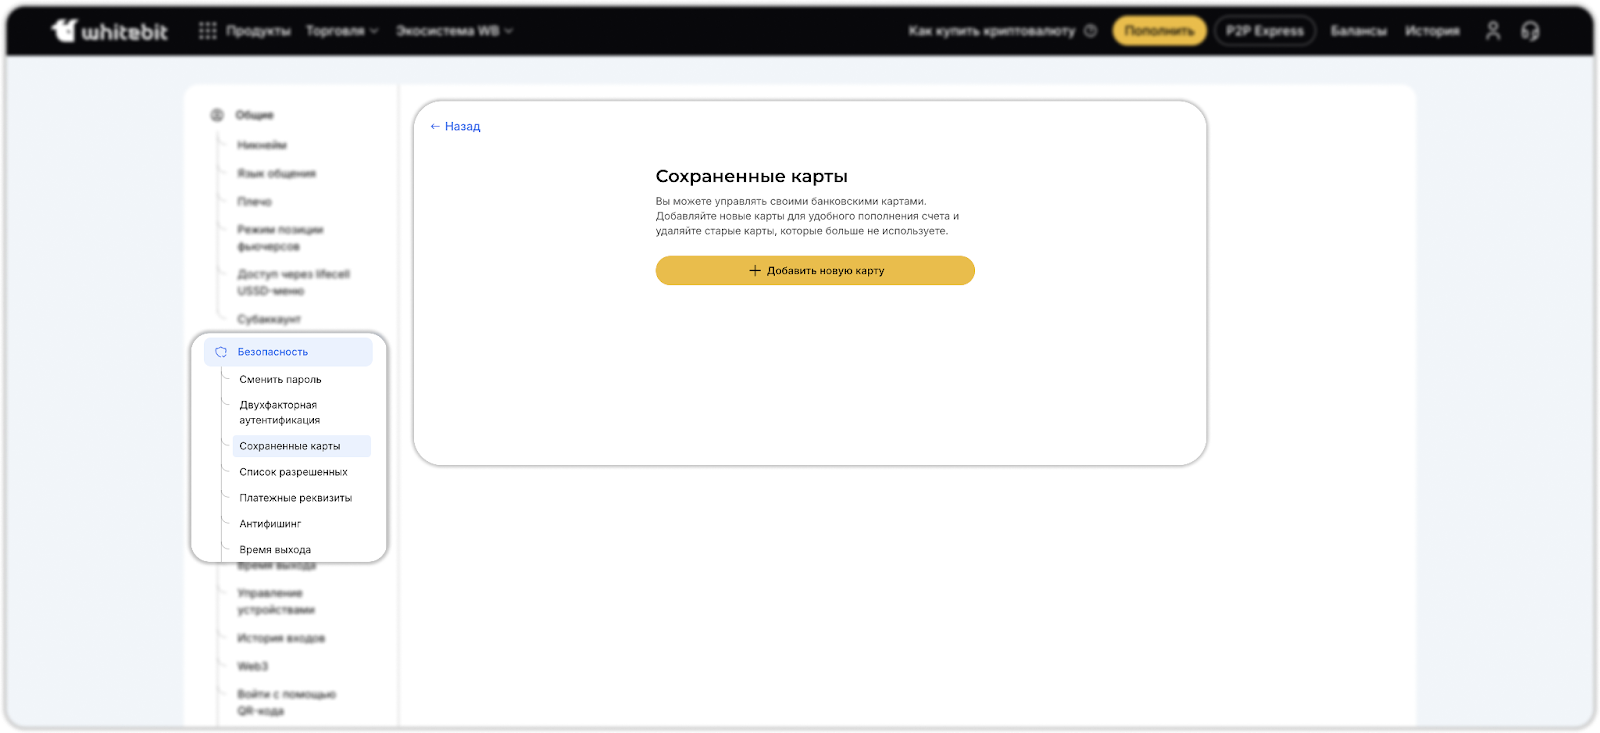
Task: Click the back arrow icon beside Назад
Action: coord(435,127)
